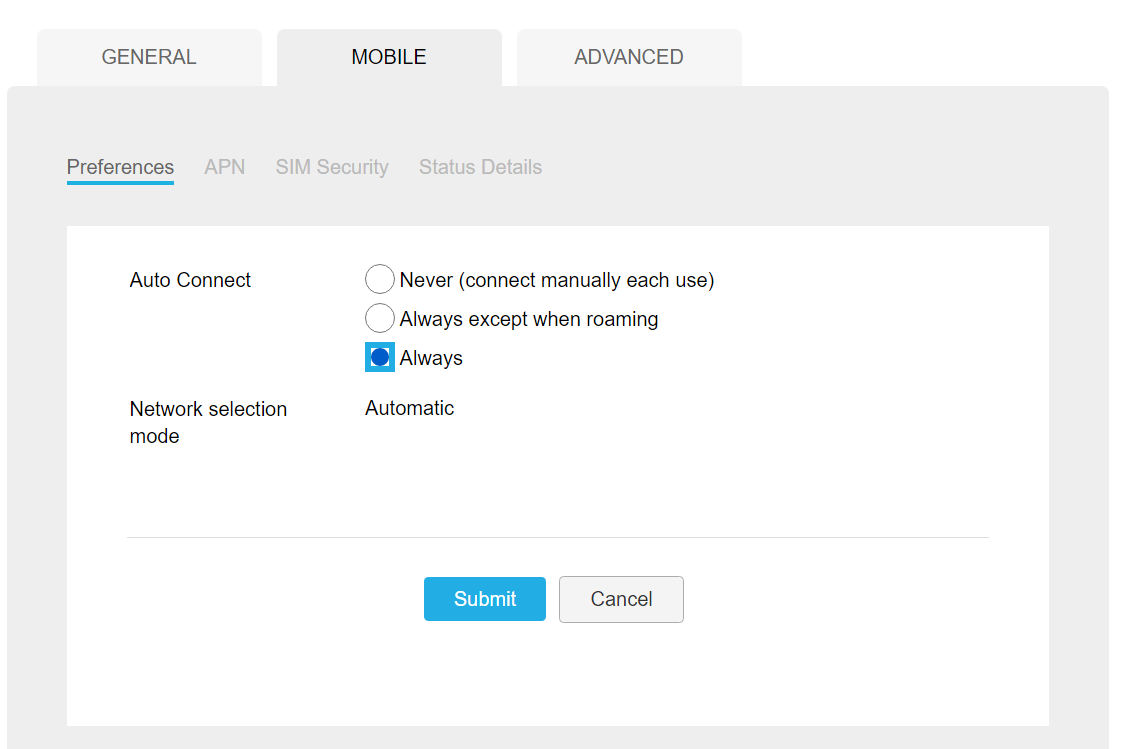Open the SIM Security sub-tab
The height and width of the screenshot is (749, 1130).
coord(332,167)
